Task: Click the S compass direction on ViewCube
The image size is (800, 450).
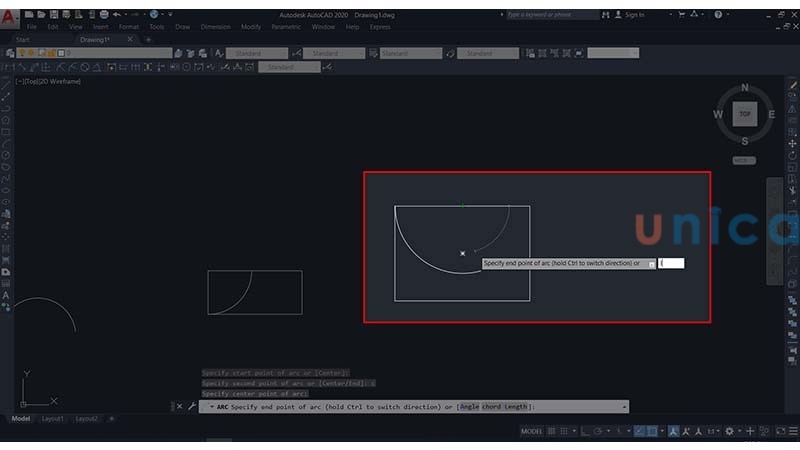Action: 745,141
